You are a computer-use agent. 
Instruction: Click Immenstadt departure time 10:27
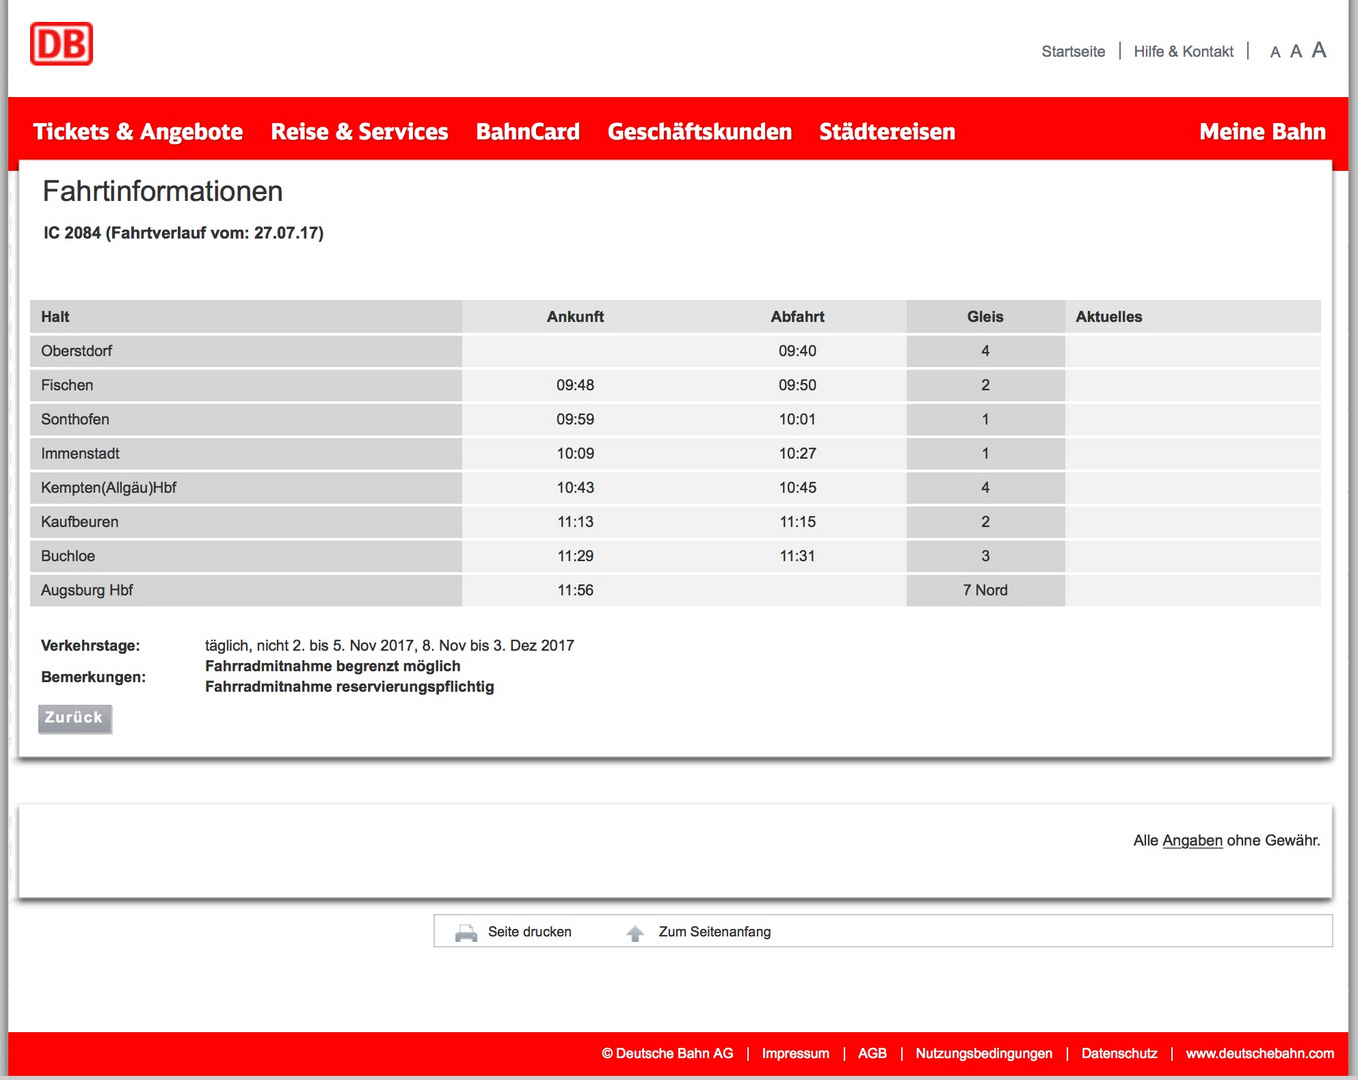click(x=797, y=453)
